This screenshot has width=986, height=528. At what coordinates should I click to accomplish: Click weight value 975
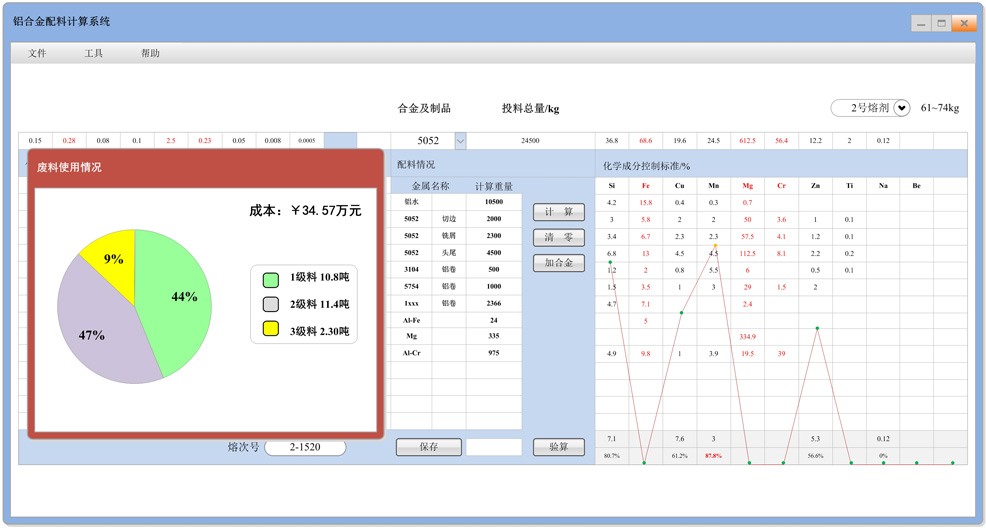494,353
